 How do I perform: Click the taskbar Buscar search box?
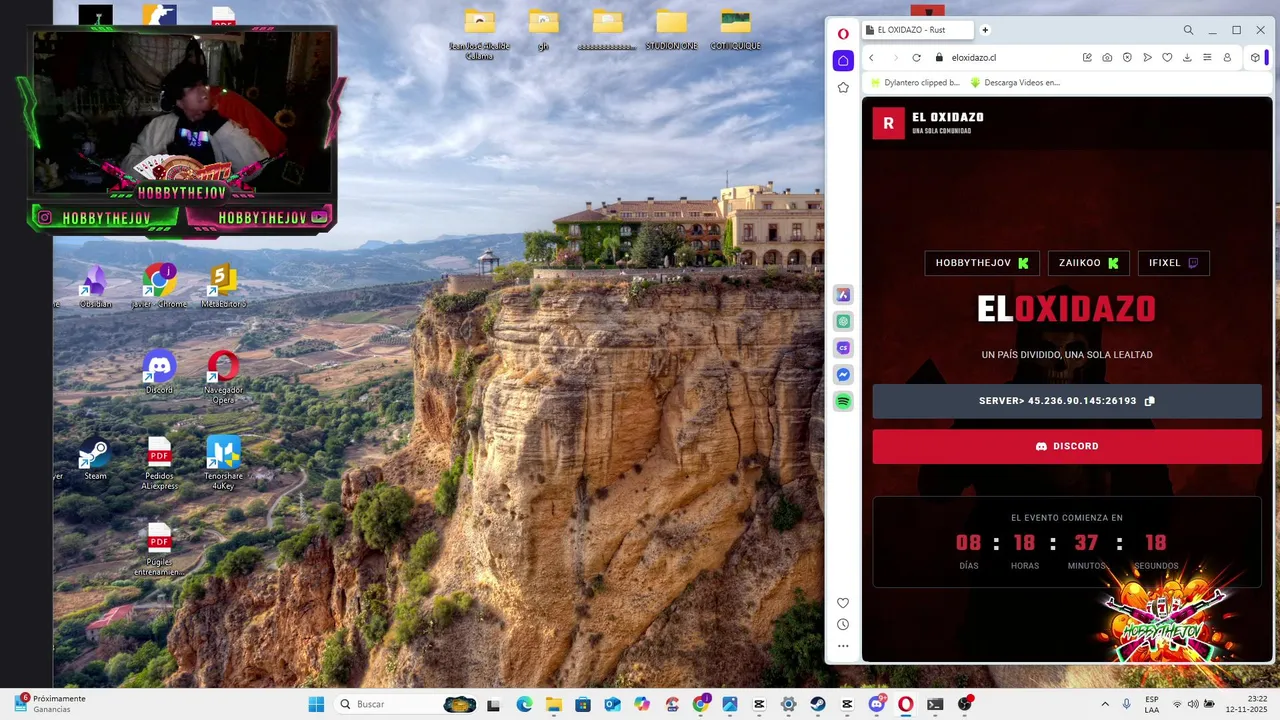click(x=407, y=704)
